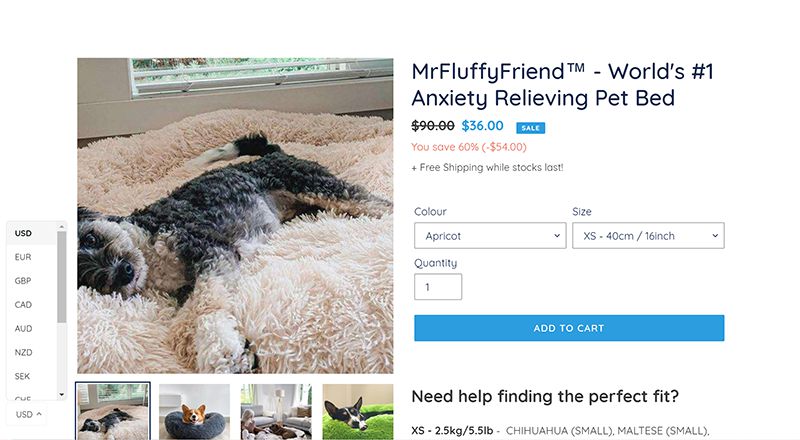Select the first thumbnail of dog on apricot bed
The height and width of the screenshot is (440, 800).
point(113,411)
